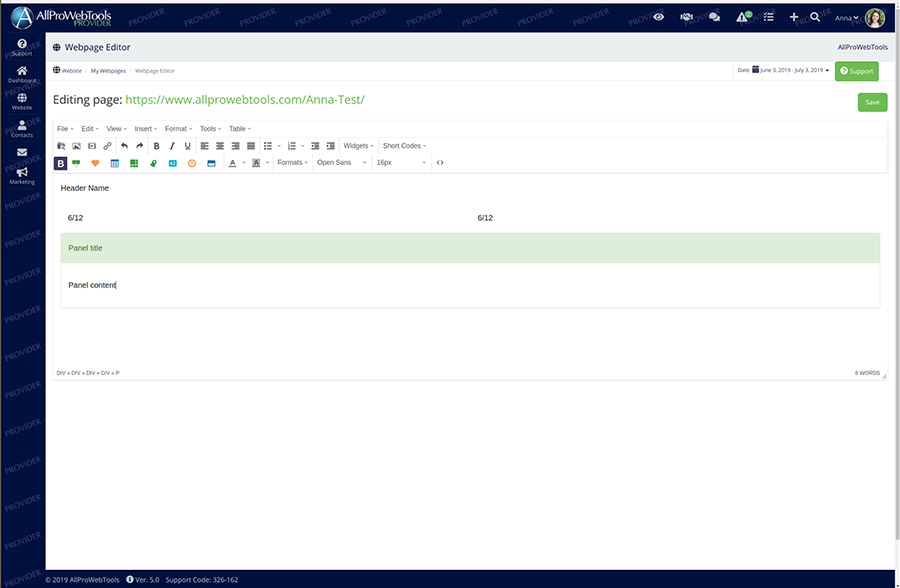The width and height of the screenshot is (900, 588).
Task: Click the insert link toolbar icon
Action: [107, 146]
